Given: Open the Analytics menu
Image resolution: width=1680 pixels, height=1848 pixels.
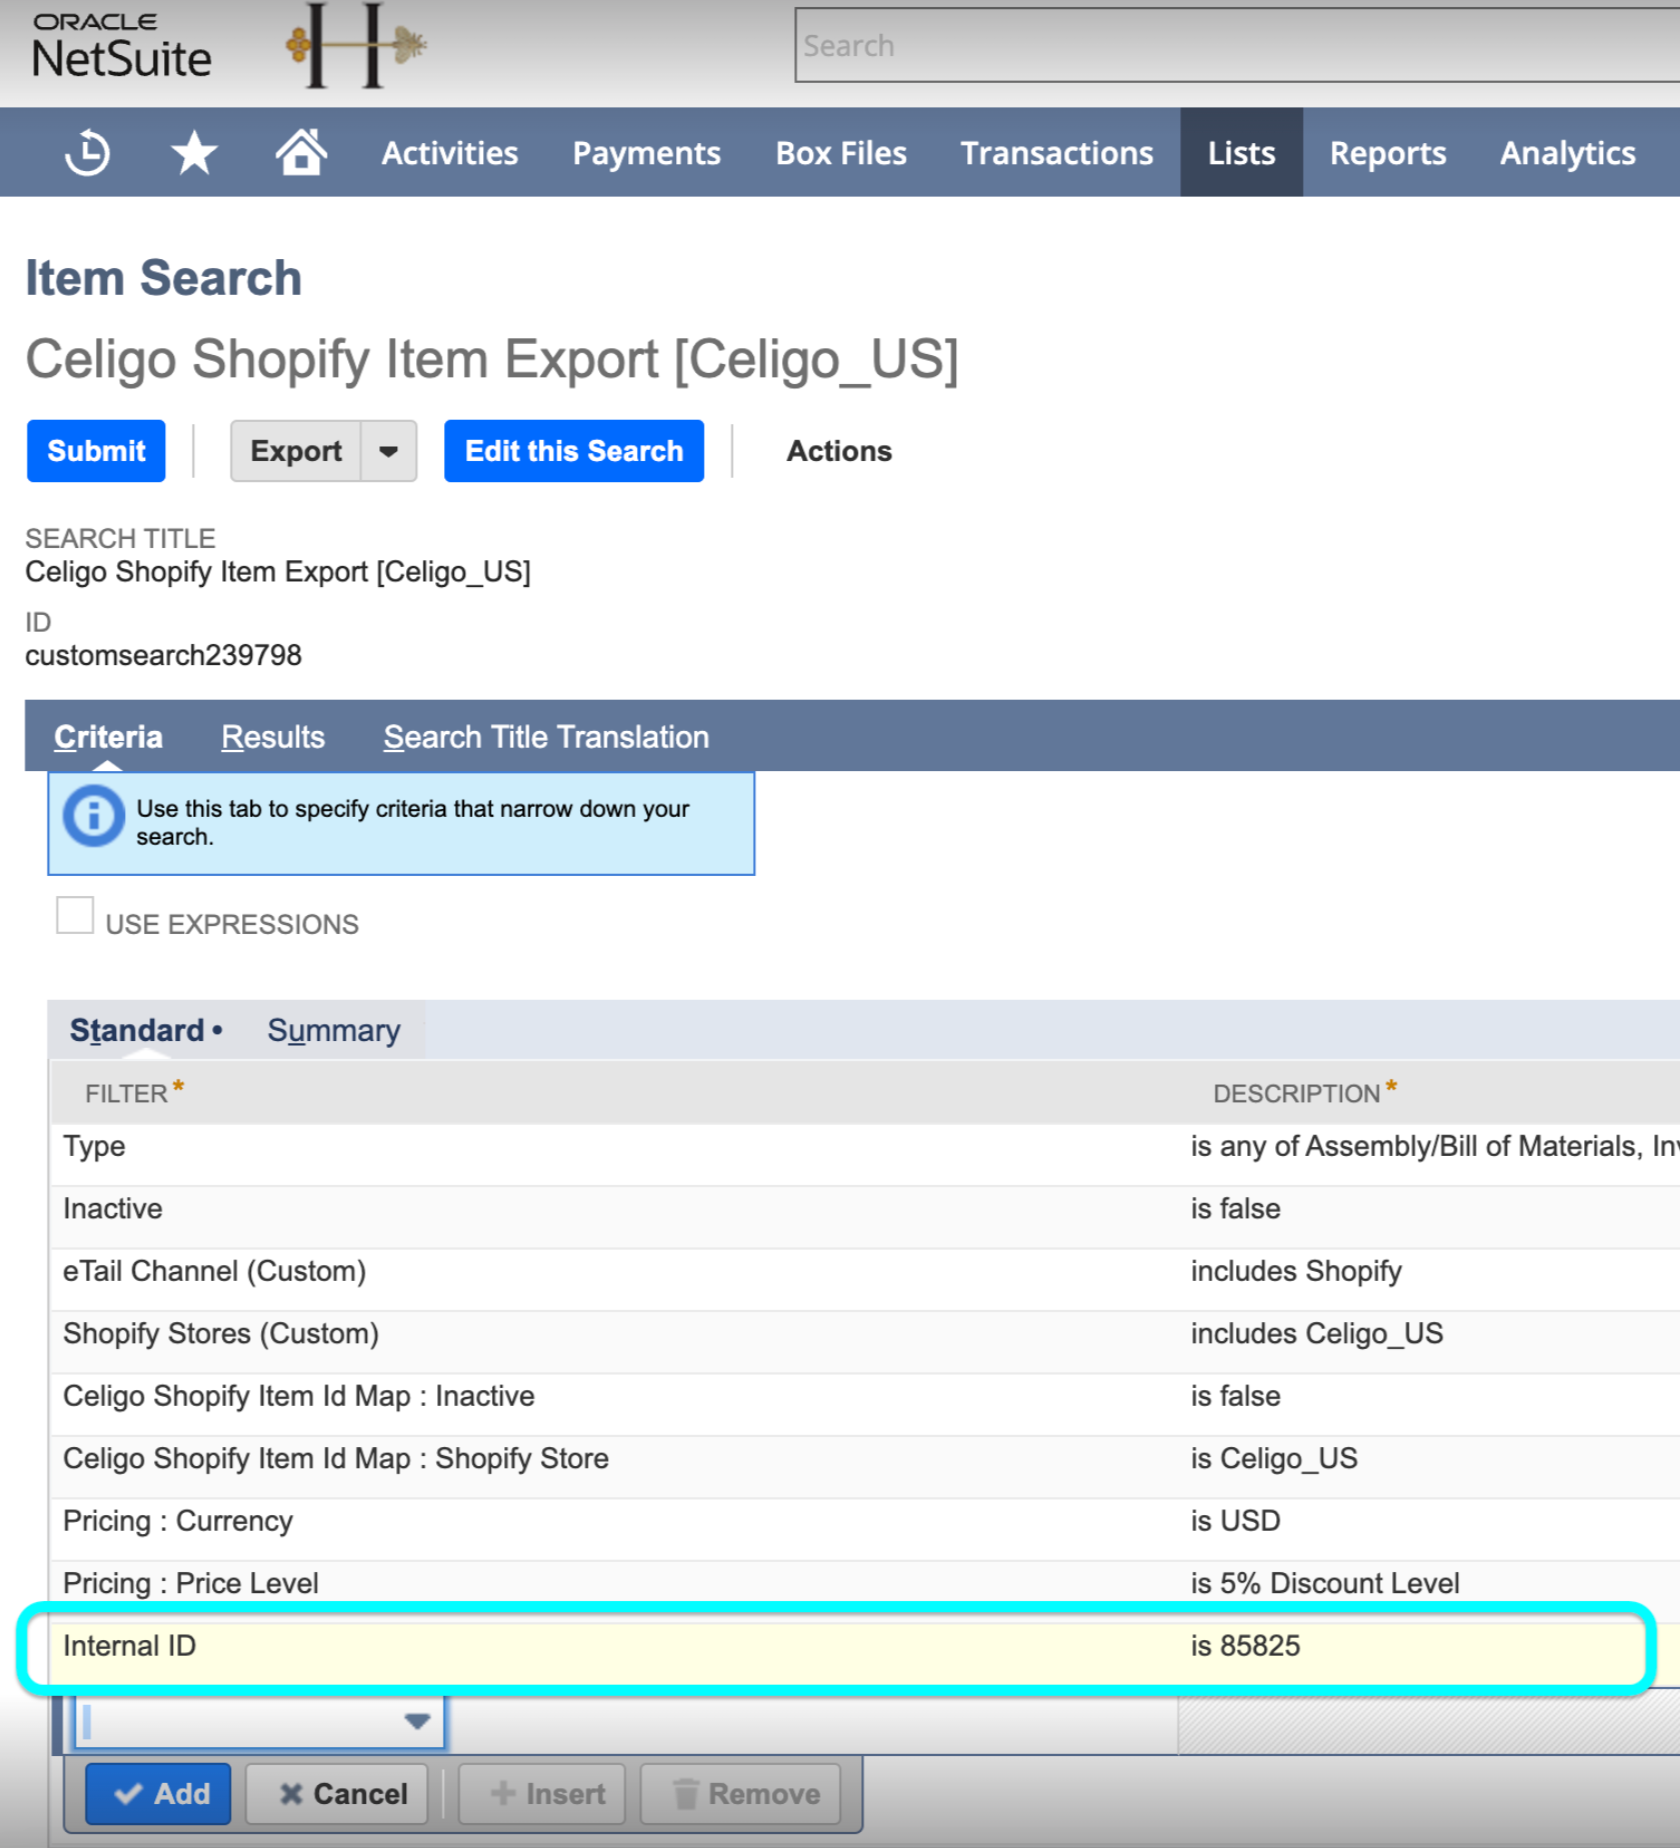Looking at the screenshot, I should coord(1567,153).
